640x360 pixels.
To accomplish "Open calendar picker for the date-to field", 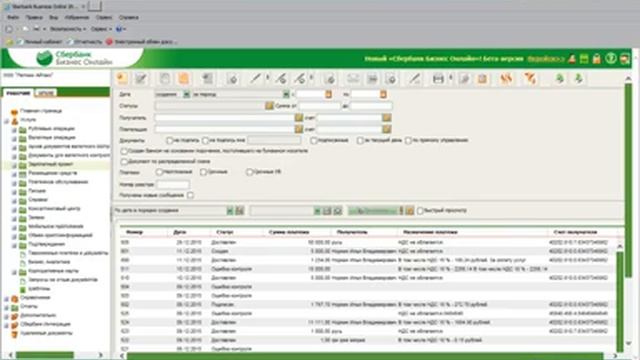I will point(383,94).
